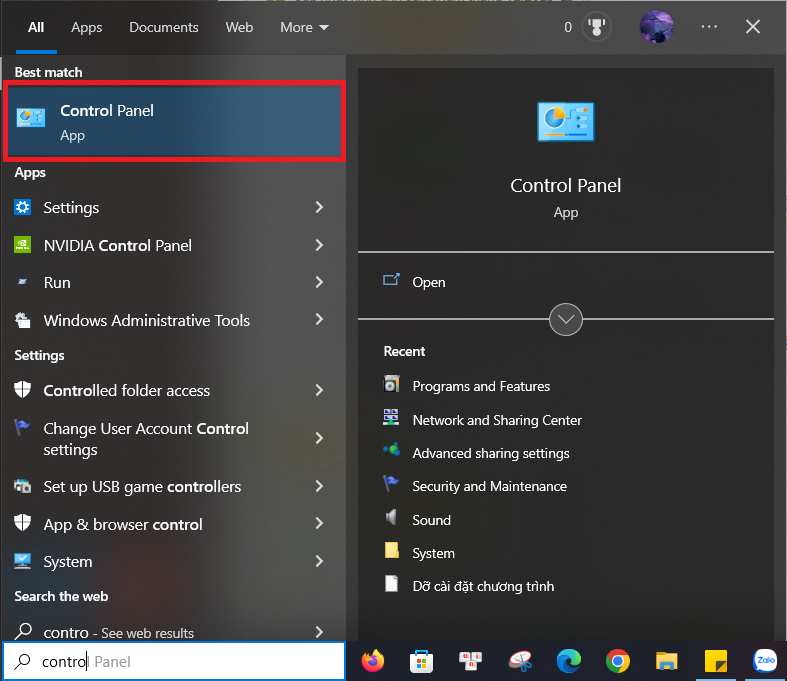This screenshot has height=681, width=787.
Task: Expand Change User Account Control settings arrow
Action: (x=319, y=438)
